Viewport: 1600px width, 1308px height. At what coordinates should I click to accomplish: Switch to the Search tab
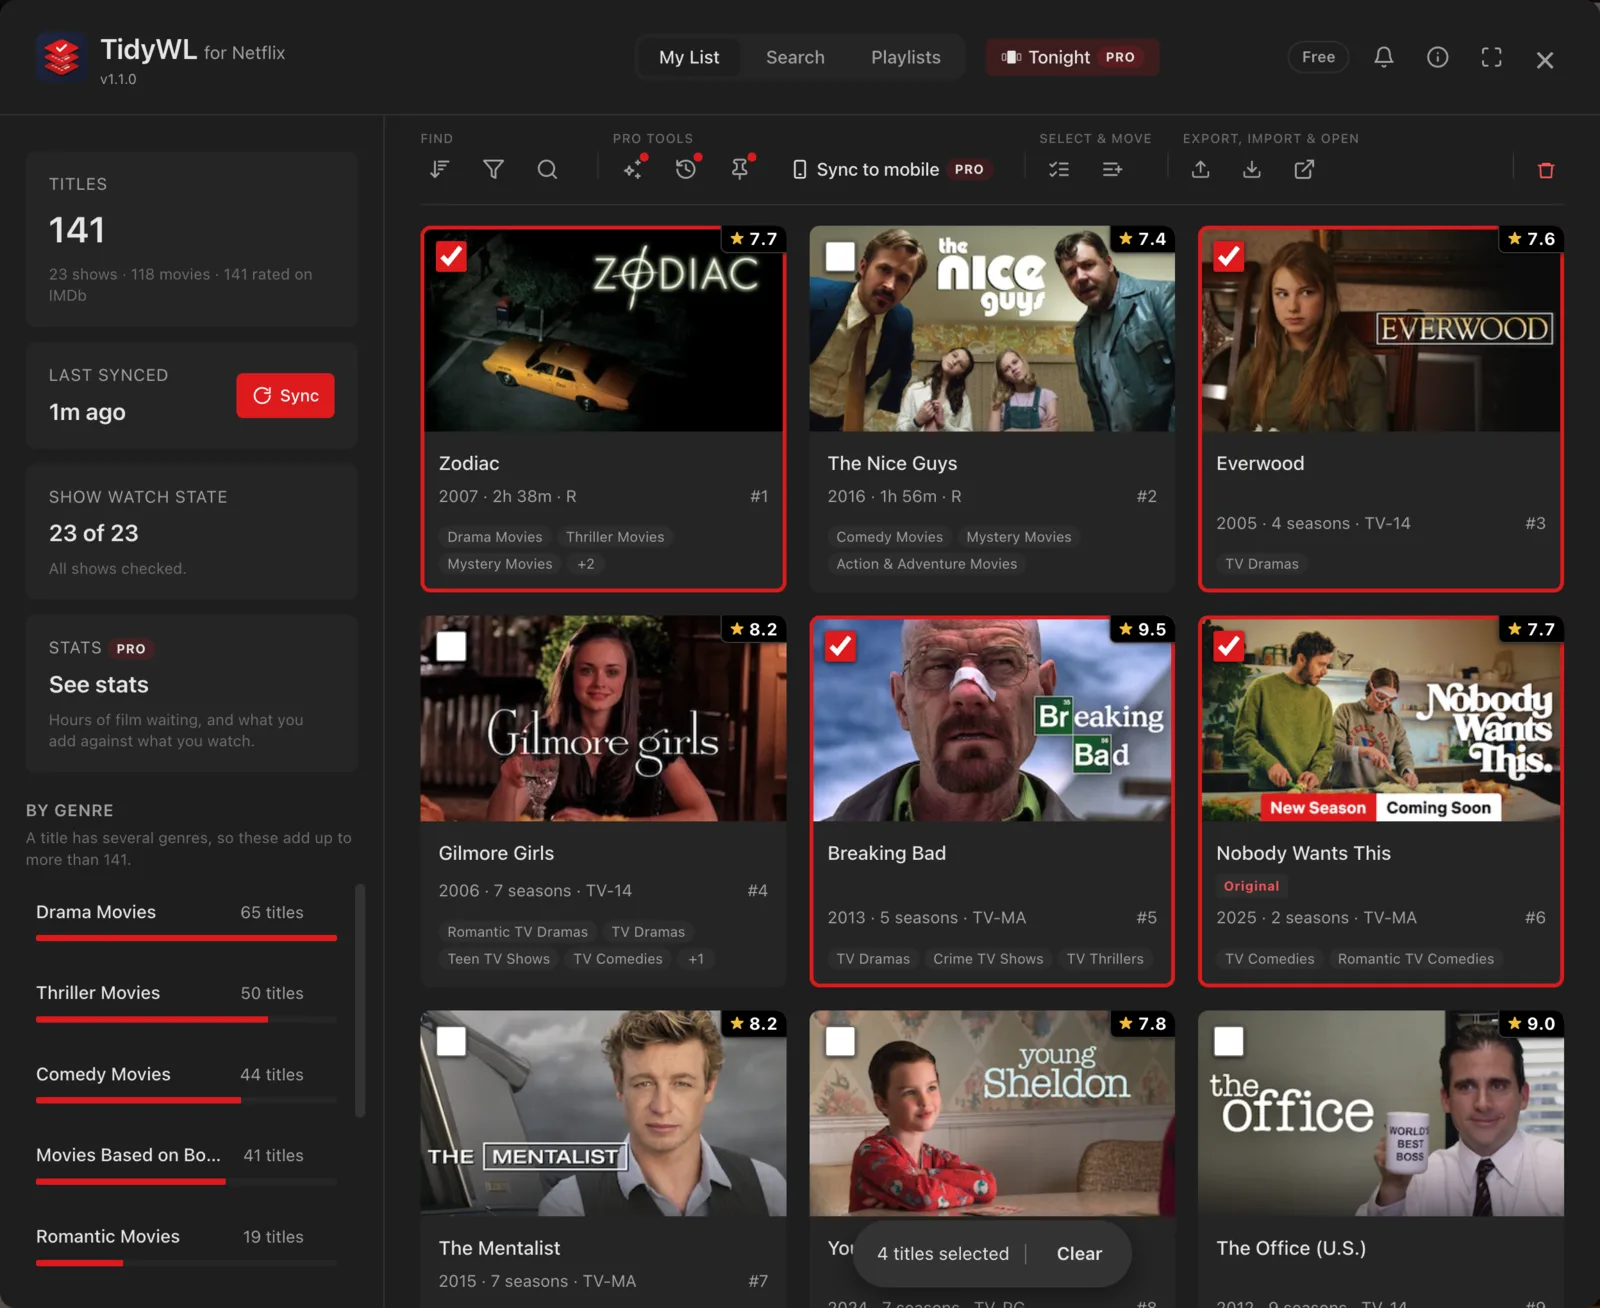click(795, 58)
